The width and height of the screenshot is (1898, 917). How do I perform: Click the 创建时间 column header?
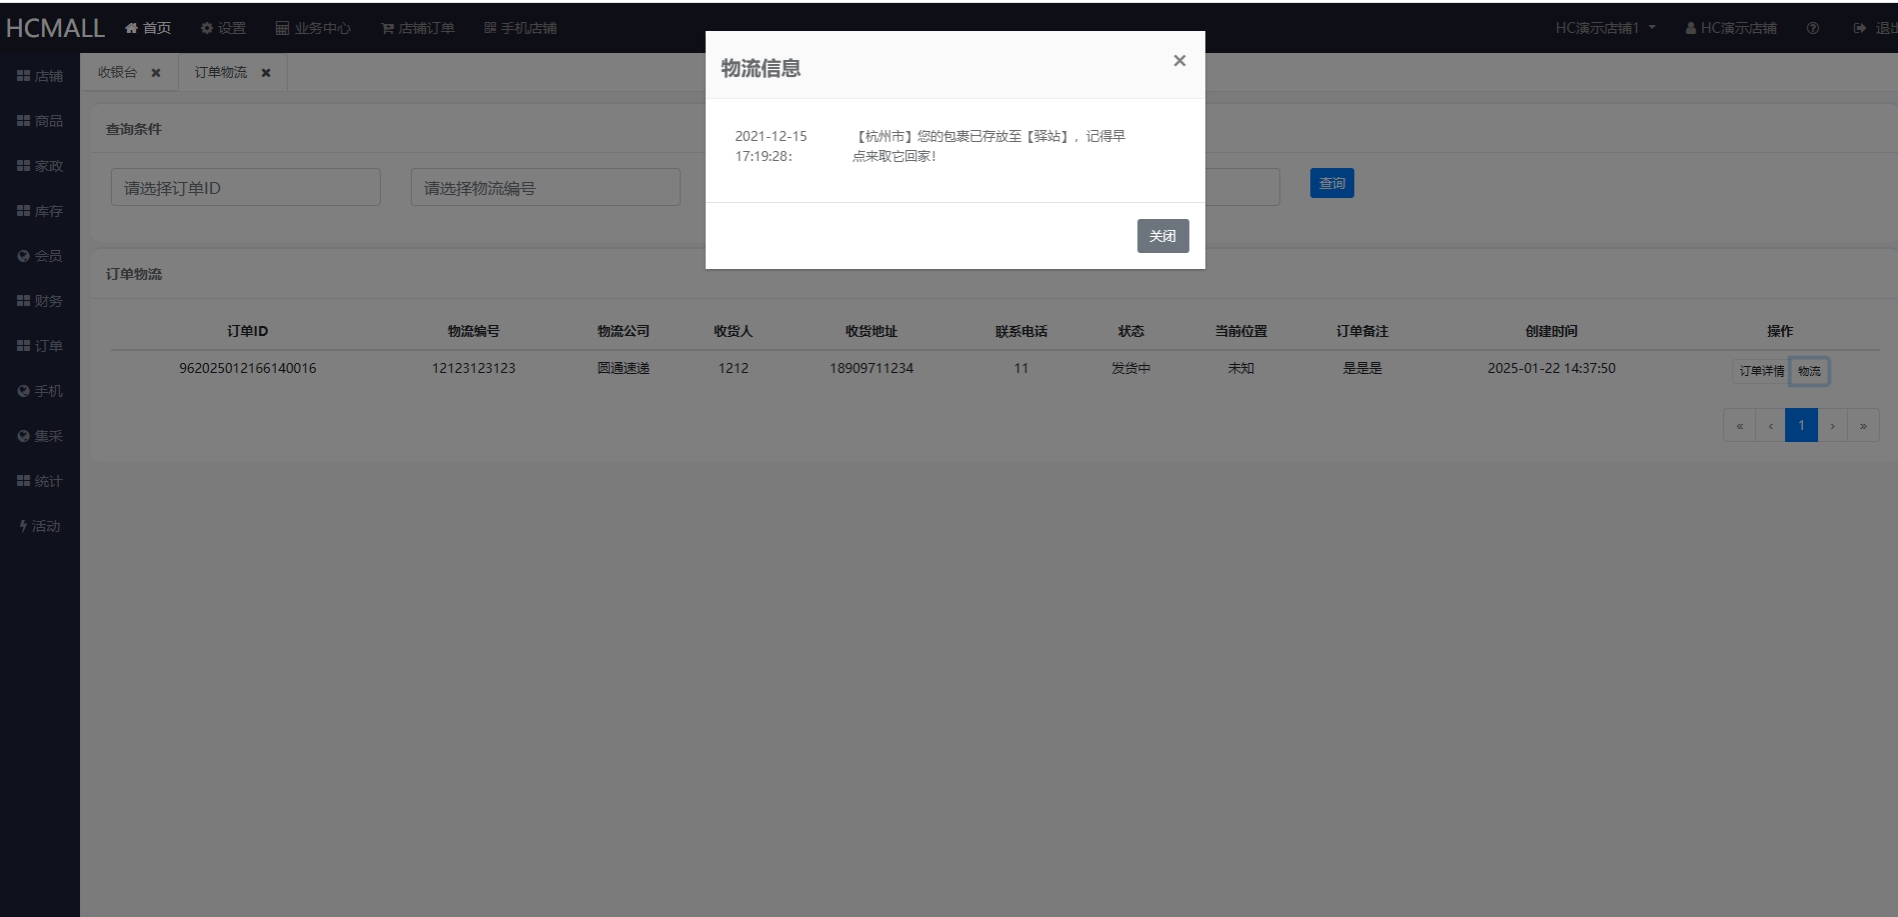tap(1551, 331)
